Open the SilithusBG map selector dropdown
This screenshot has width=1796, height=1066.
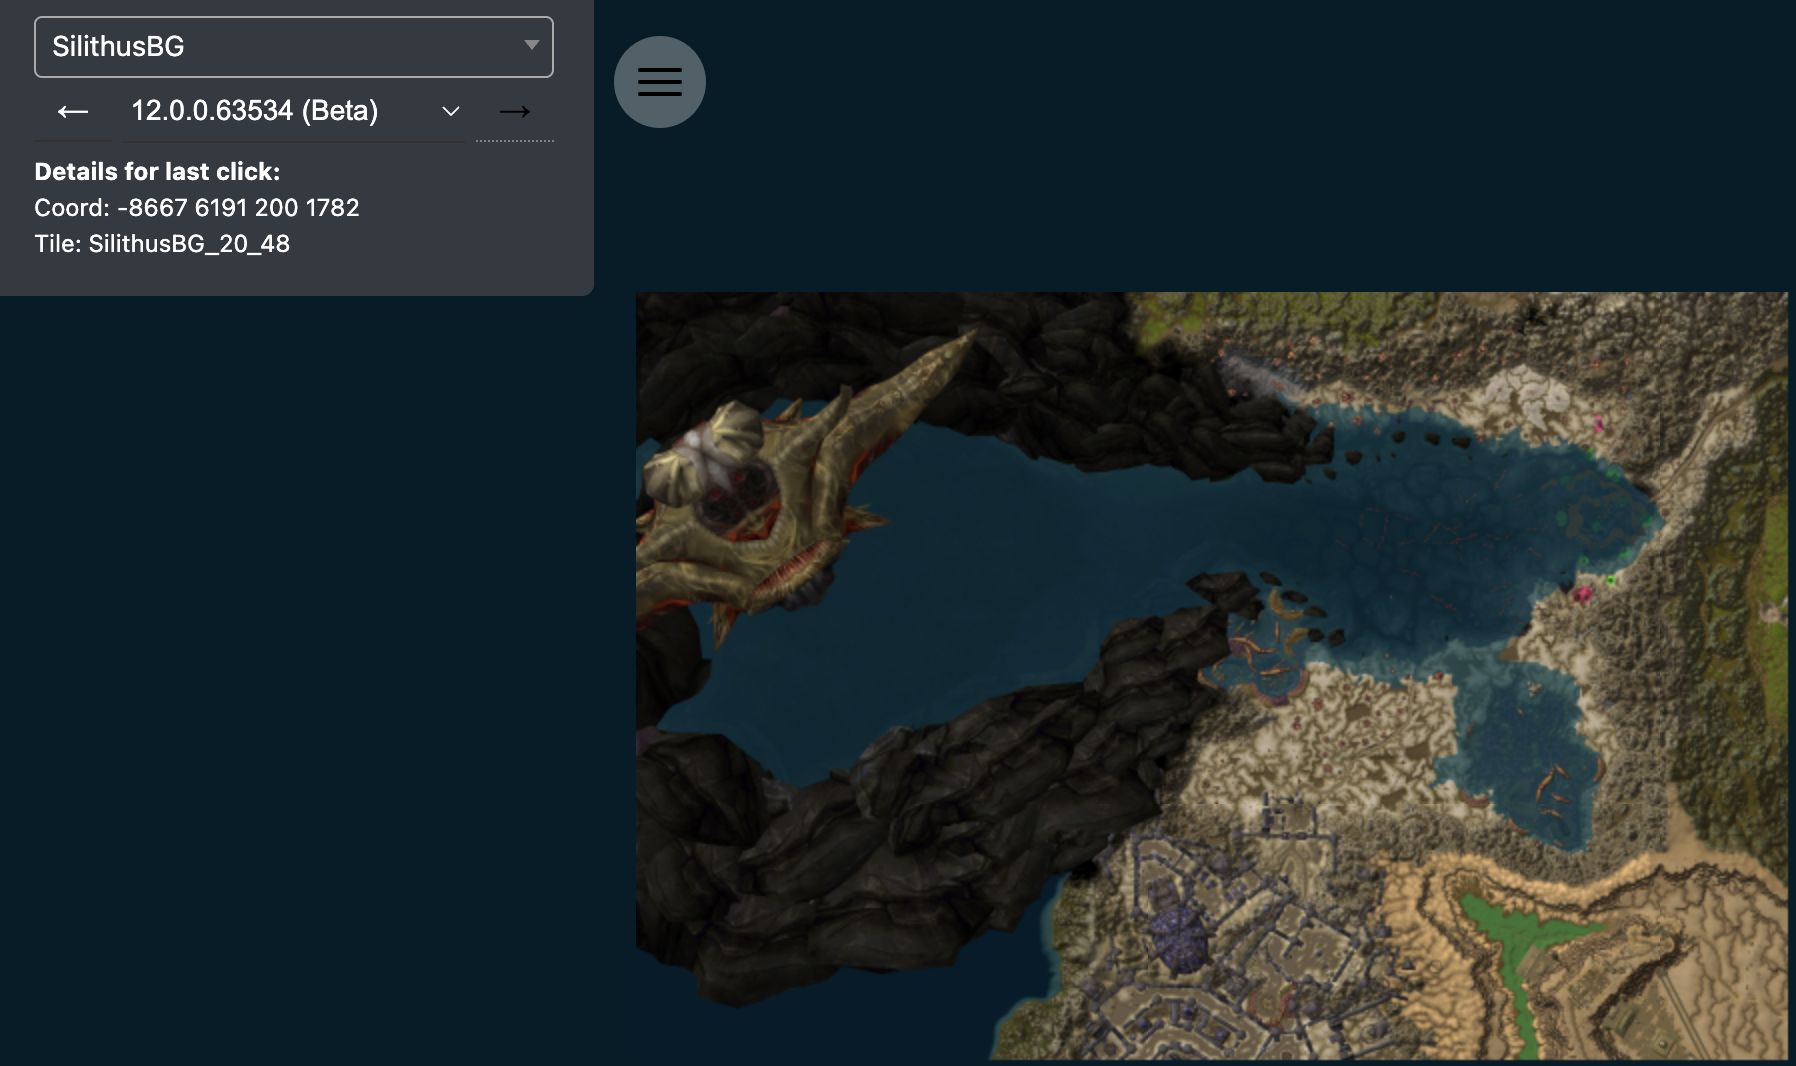tap(294, 47)
